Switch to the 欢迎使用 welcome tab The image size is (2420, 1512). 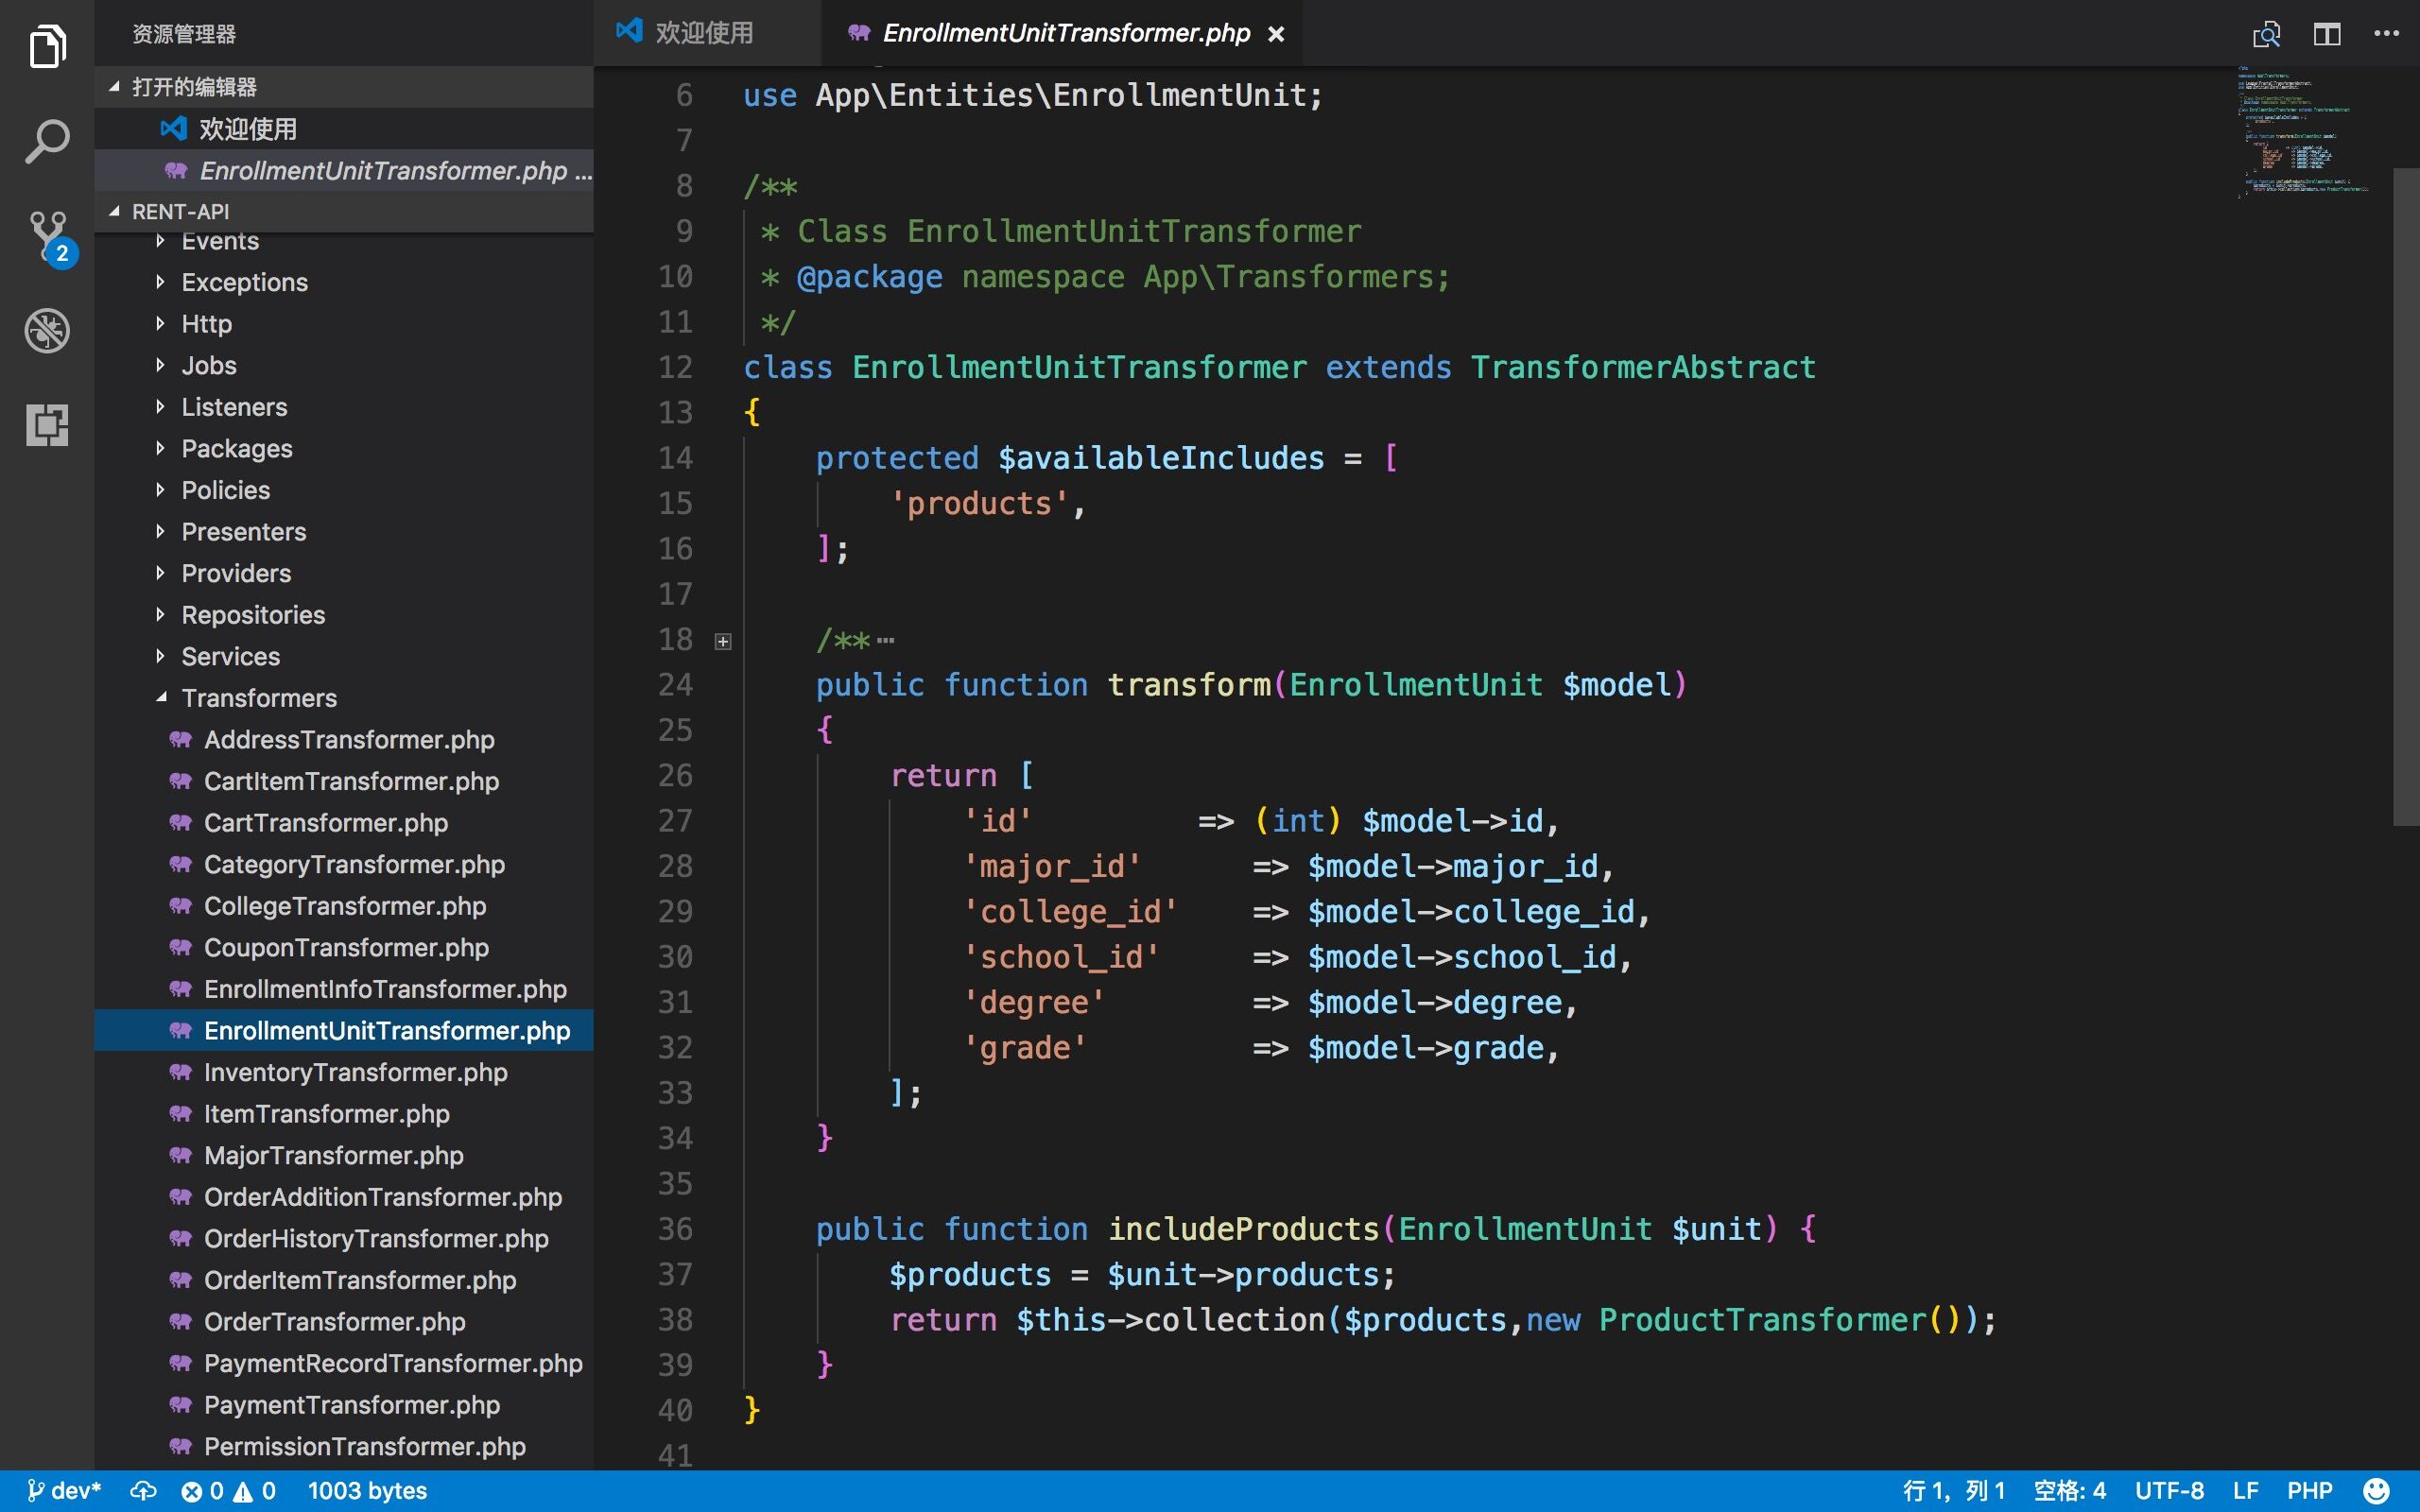(703, 34)
